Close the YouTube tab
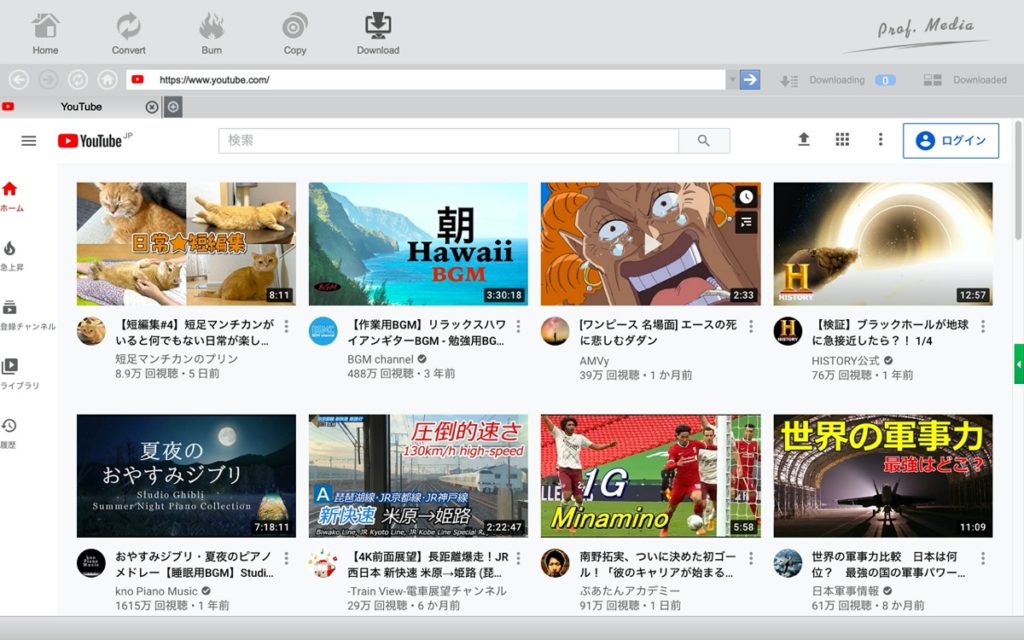This screenshot has height=640, width=1024. [x=152, y=107]
